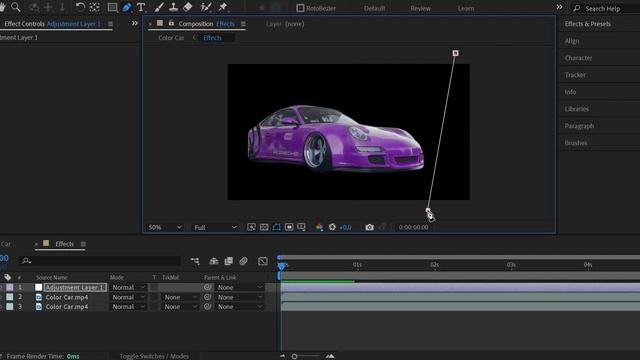Select the Pan Behind anchor point tool
Image resolution: width=640 pixels, height=360 pixels.
coord(95,7)
